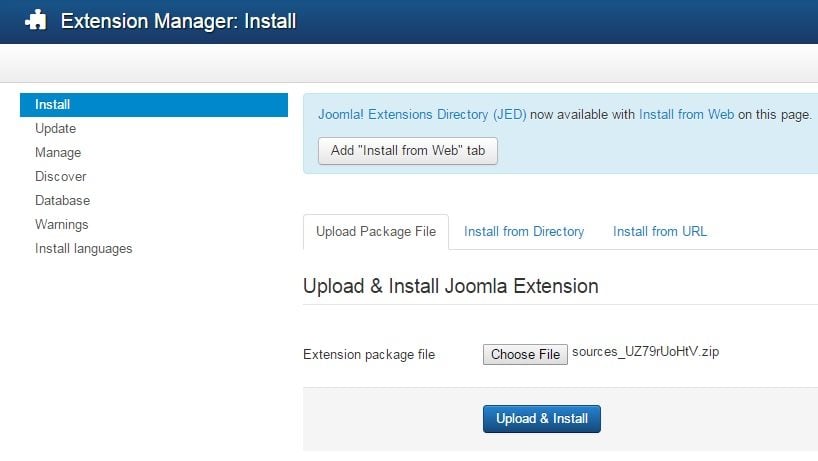This screenshot has width=818, height=461.
Task: Open Install languages in the sidebar
Action: click(83, 249)
